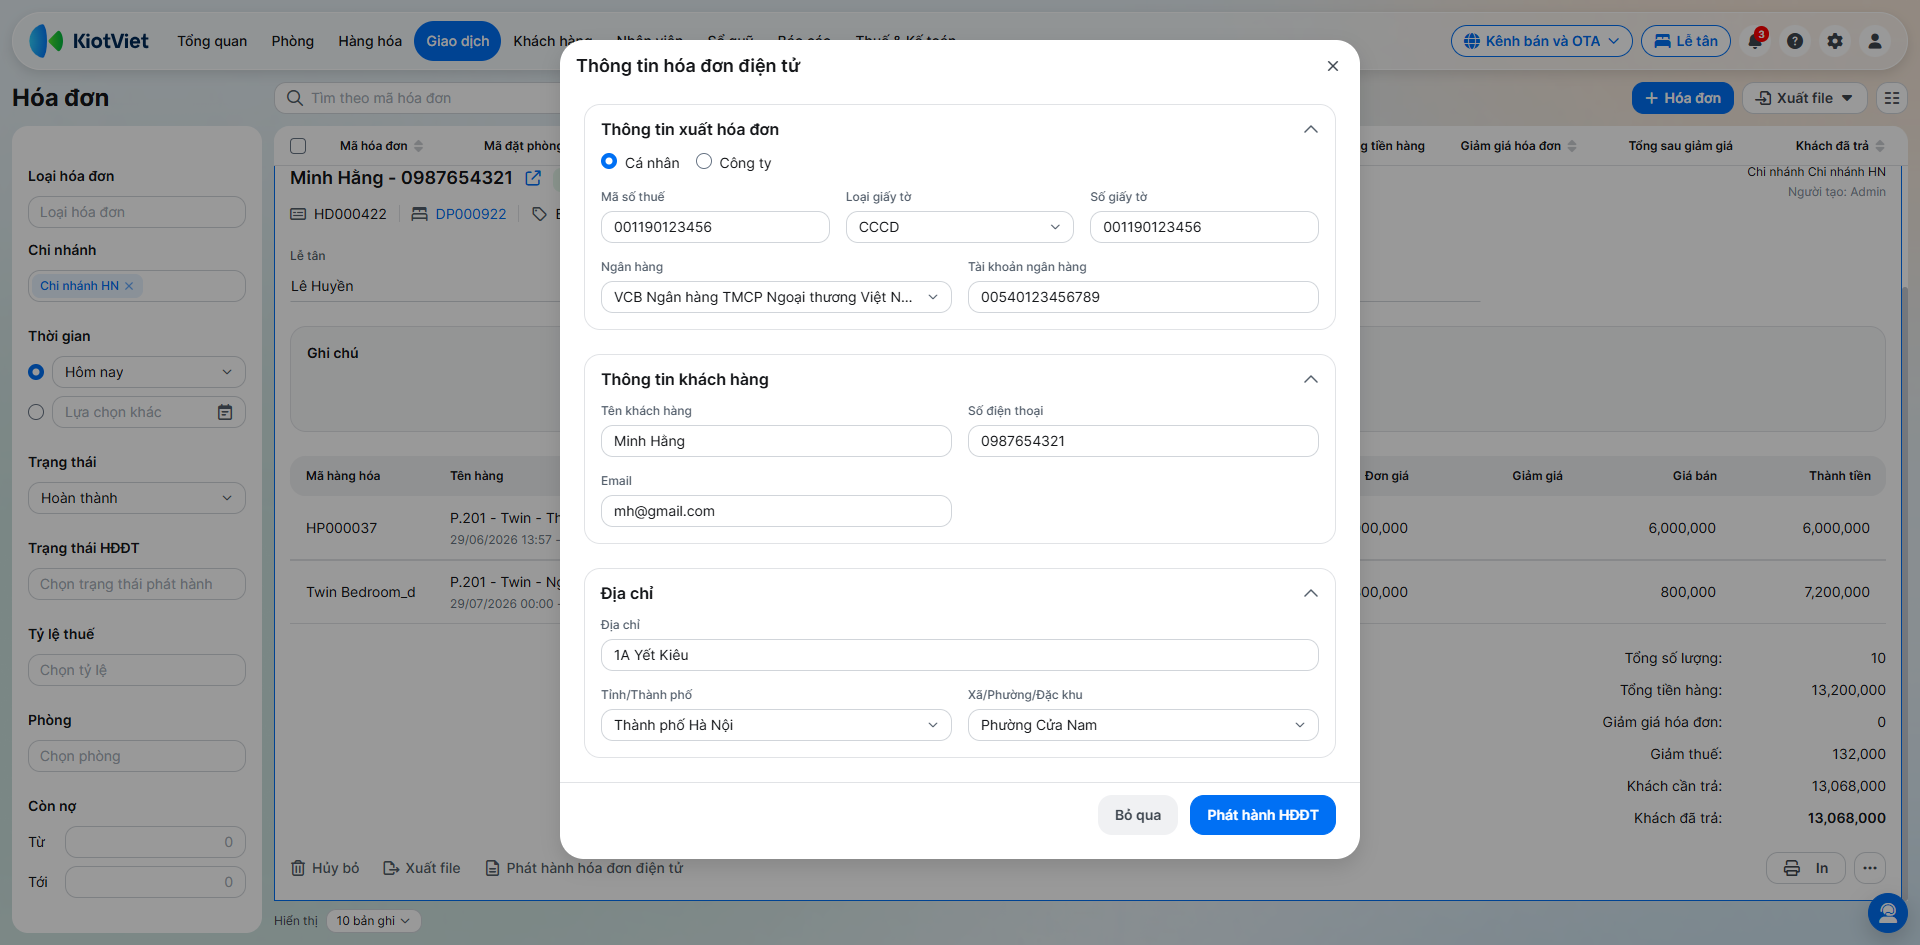This screenshot has width=1920, height=945.
Task: Collapse the Thông tin xuất hóa đơn section
Action: point(1311,130)
